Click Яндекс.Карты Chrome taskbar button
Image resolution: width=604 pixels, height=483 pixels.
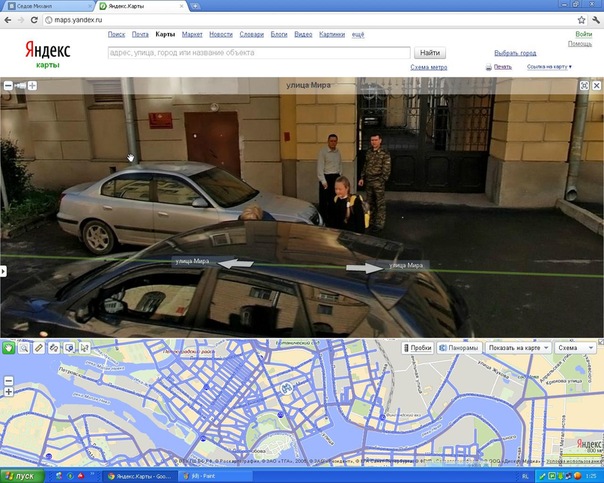pyautogui.click(x=141, y=476)
